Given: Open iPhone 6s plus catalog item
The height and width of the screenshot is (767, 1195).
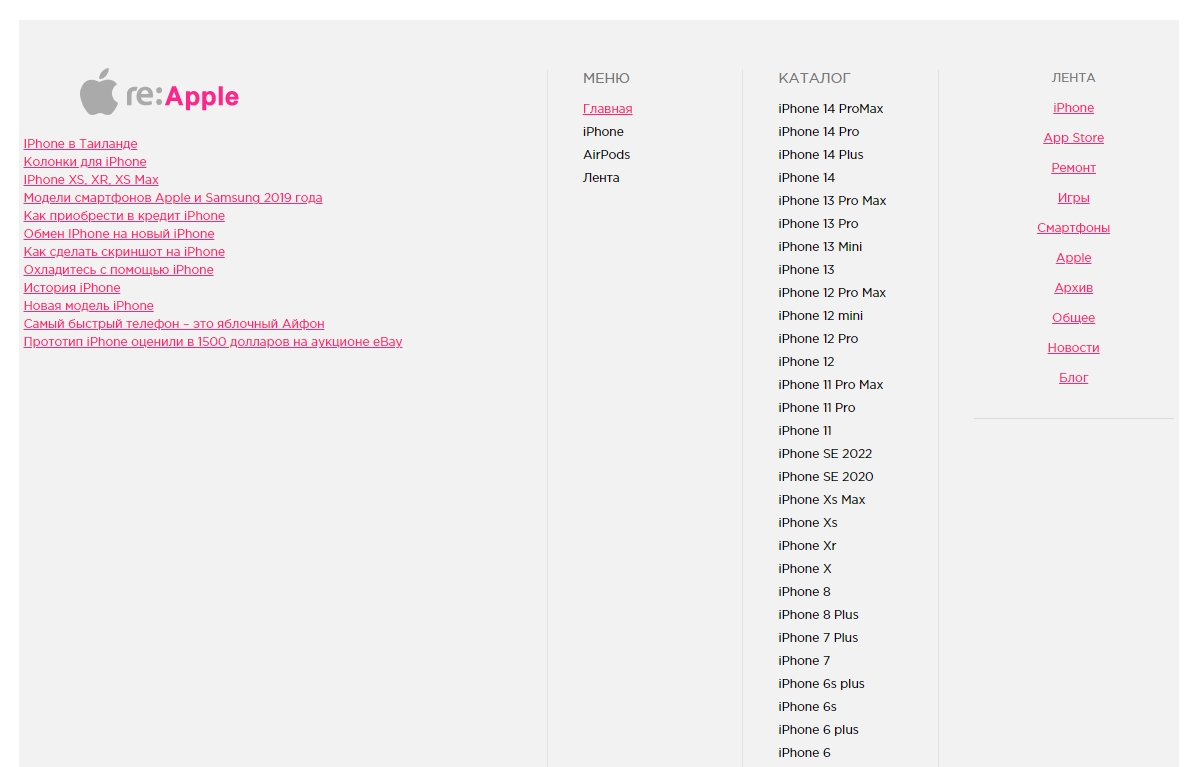Looking at the screenshot, I should pos(821,684).
